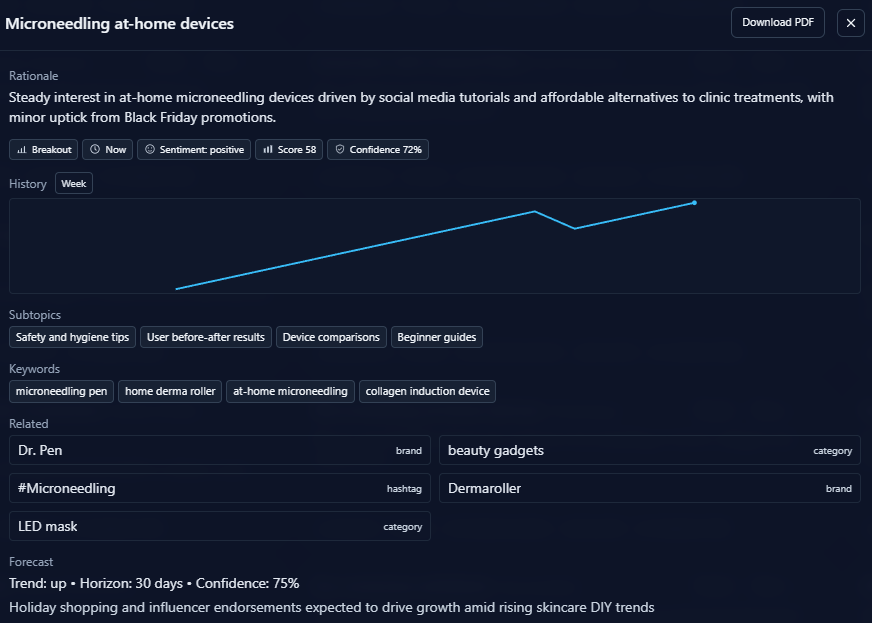This screenshot has width=872, height=623.
Task: Open the Device comparisons subtopic
Action: click(331, 337)
